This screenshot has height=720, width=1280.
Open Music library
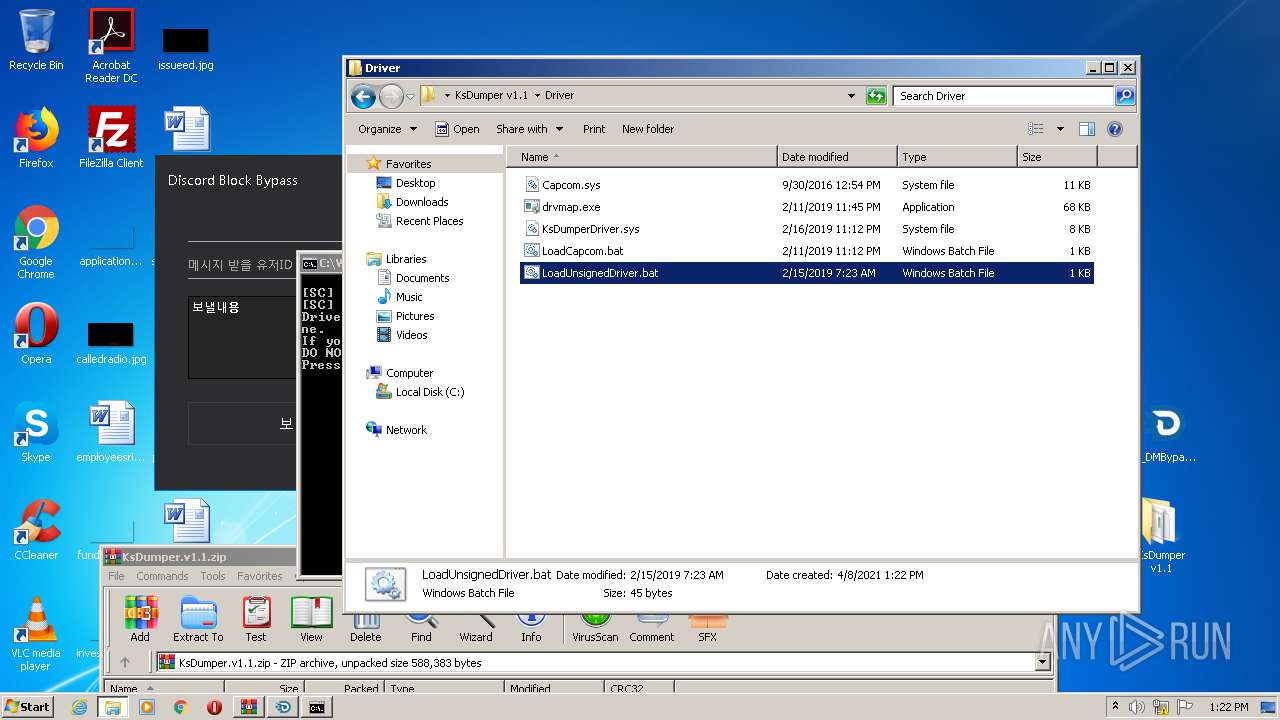click(409, 297)
